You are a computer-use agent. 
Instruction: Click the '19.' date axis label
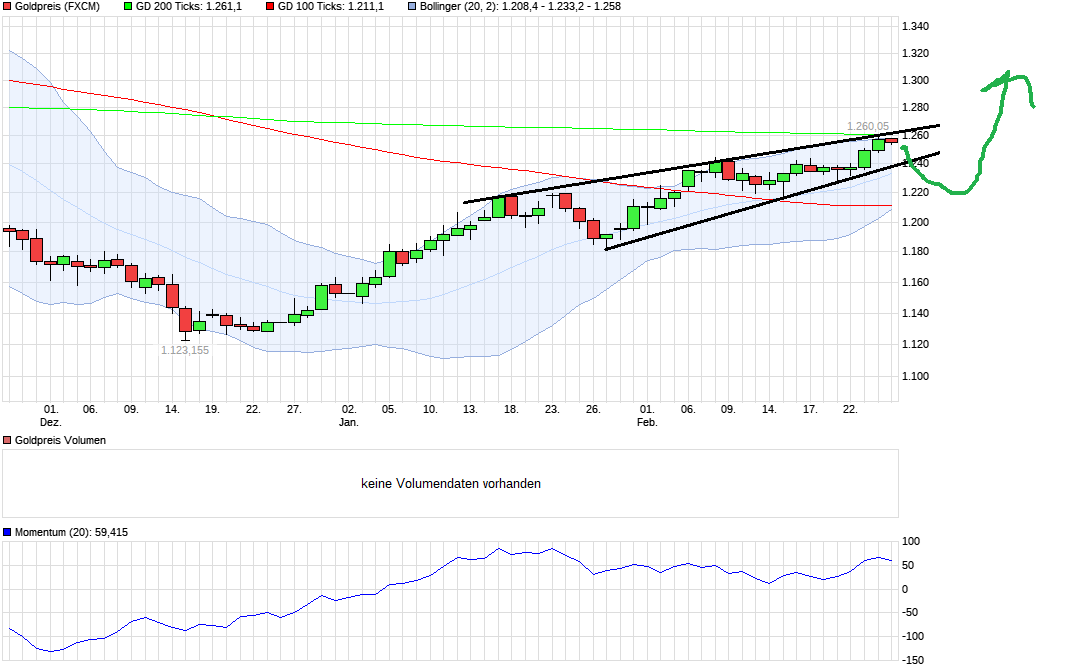(x=212, y=410)
